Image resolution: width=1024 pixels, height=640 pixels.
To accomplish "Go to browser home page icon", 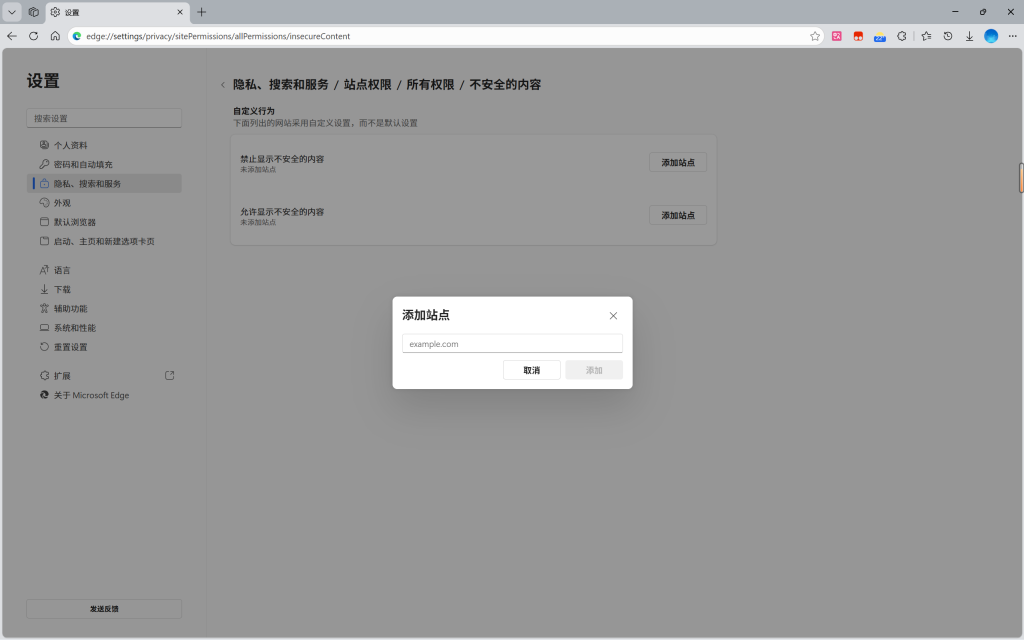I will click(55, 36).
